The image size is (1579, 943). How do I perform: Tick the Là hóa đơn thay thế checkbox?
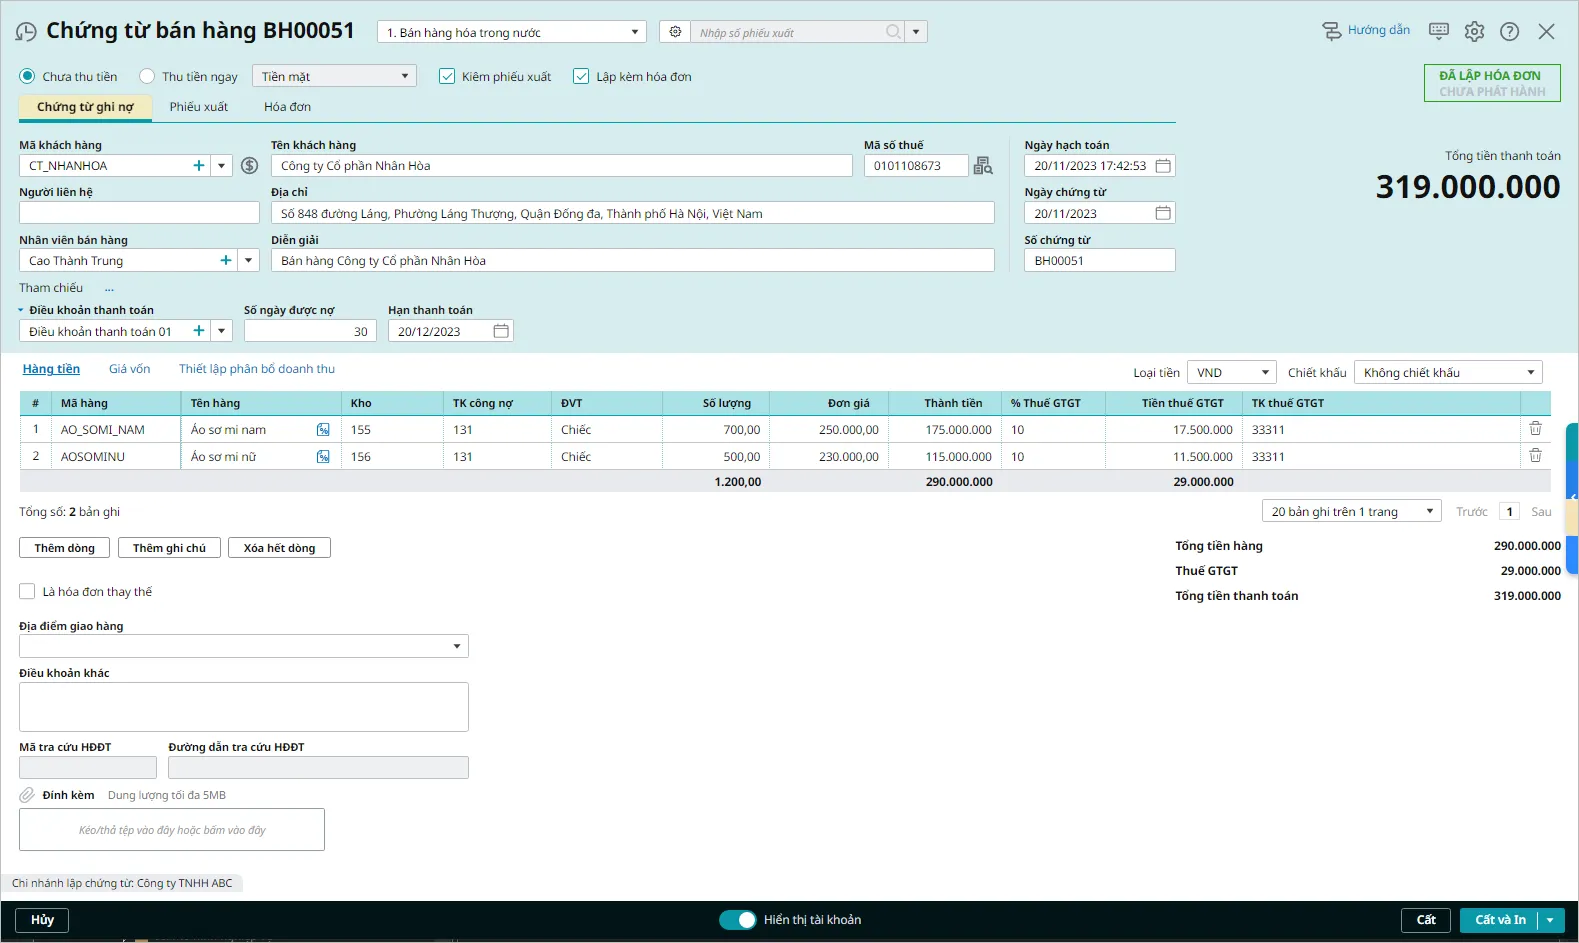pyautogui.click(x=27, y=592)
